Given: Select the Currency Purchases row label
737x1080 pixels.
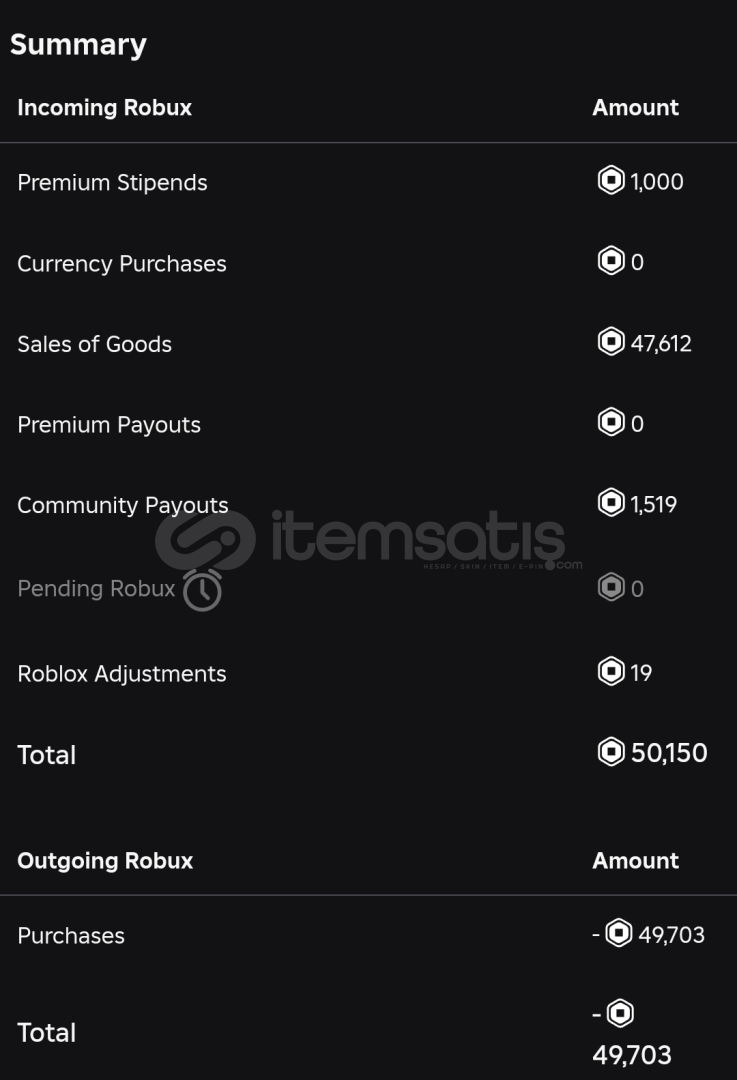Looking at the screenshot, I should tap(122, 264).
